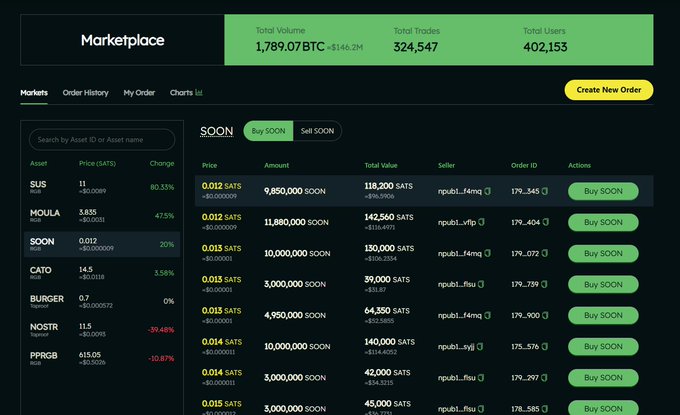Viewport: 680px width, 415px height.
Task: Copy order ID 179...297
Action: 545,378
